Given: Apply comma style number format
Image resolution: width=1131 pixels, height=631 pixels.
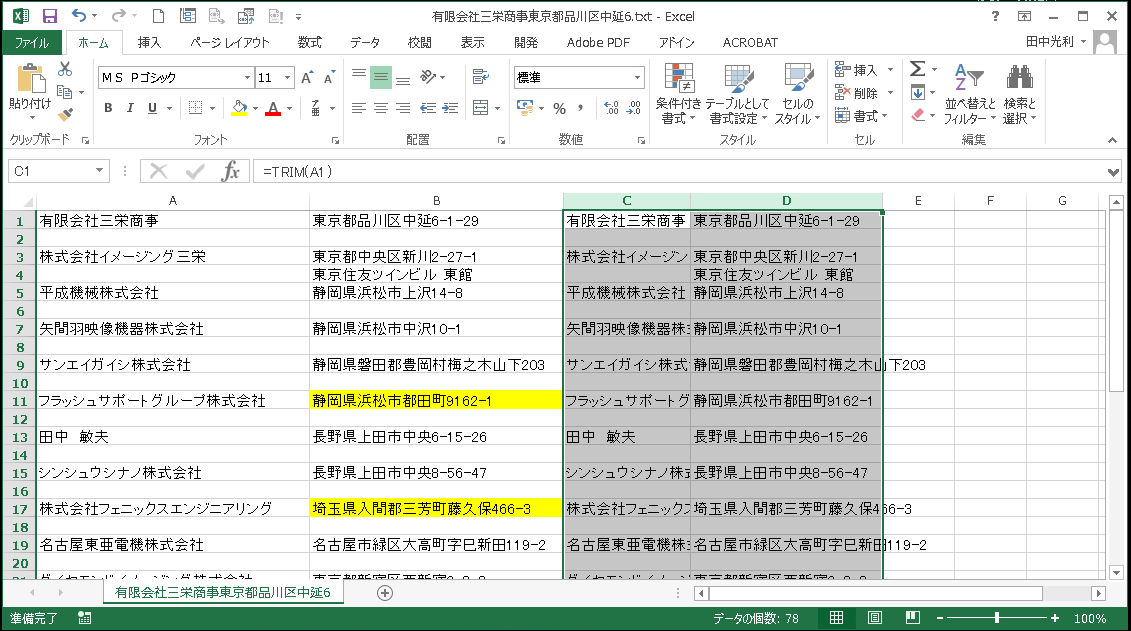Looking at the screenshot, I should click(x=580, y=108).
